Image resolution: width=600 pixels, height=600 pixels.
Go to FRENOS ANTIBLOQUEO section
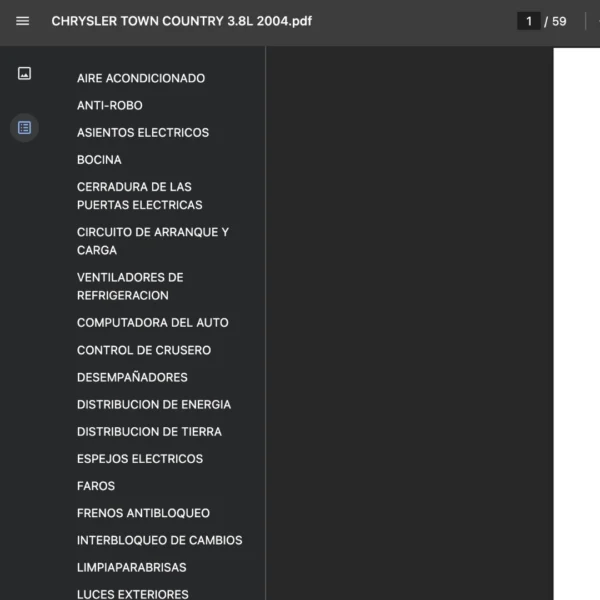pyautogui.click(x=143, y=512)
